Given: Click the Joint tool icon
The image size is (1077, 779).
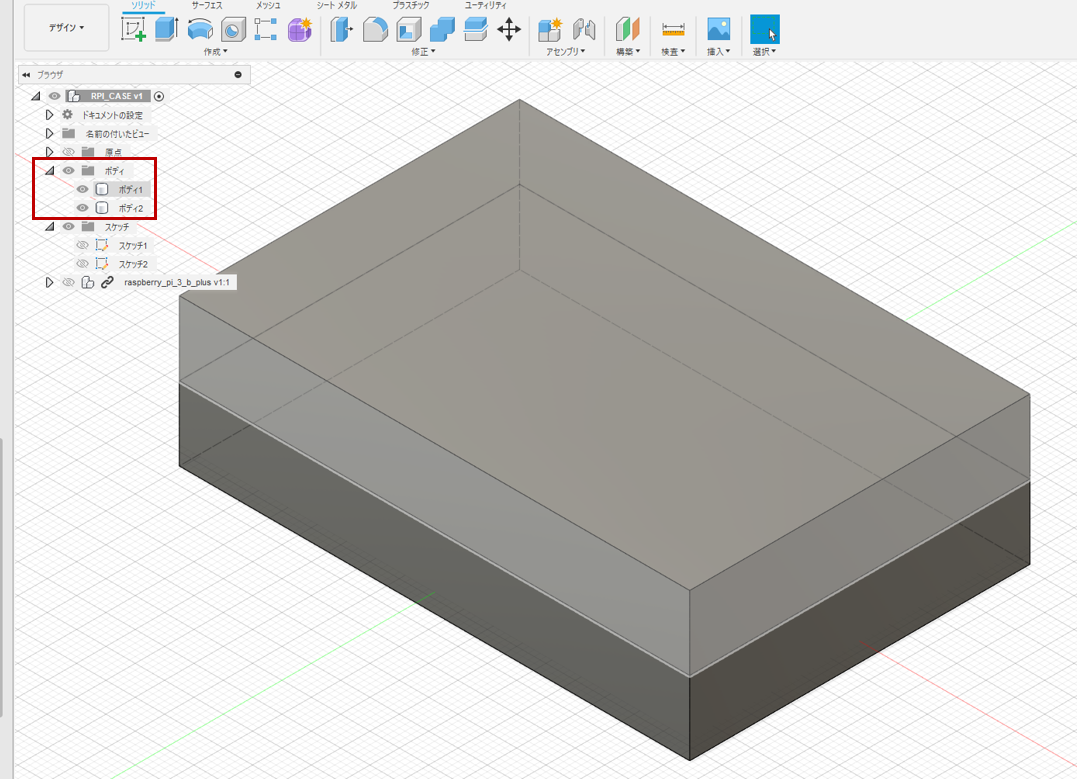Looking at the screenshot, I should point(584,30).
